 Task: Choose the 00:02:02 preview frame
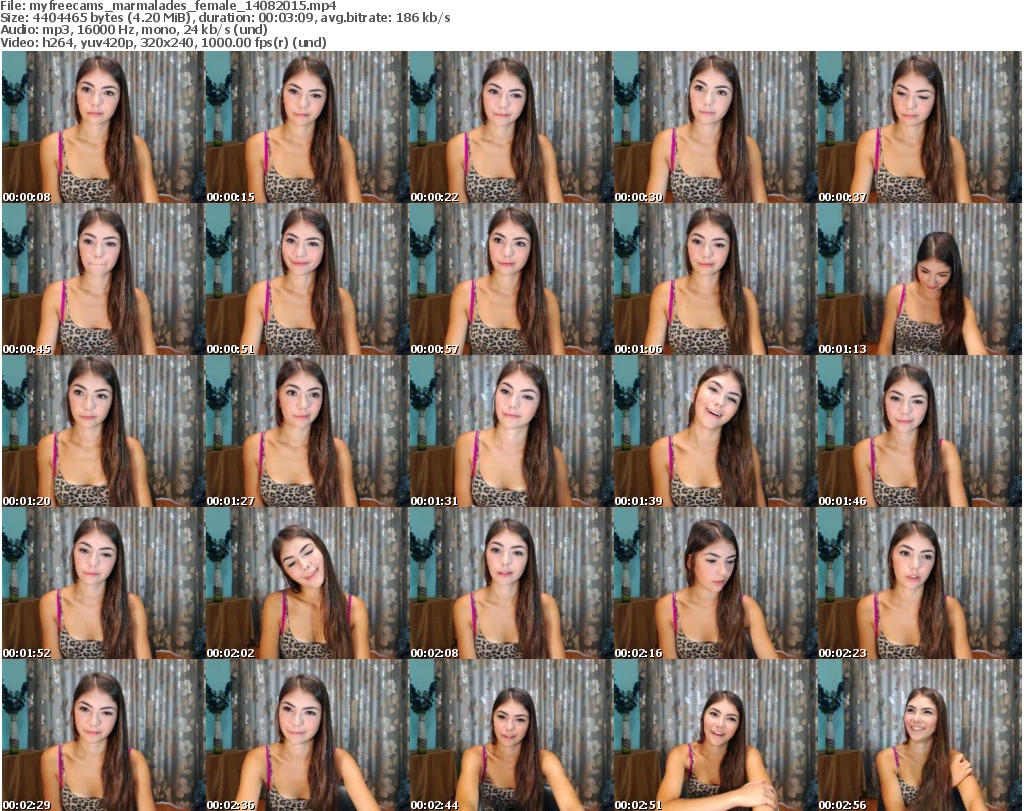click(307, 583)
